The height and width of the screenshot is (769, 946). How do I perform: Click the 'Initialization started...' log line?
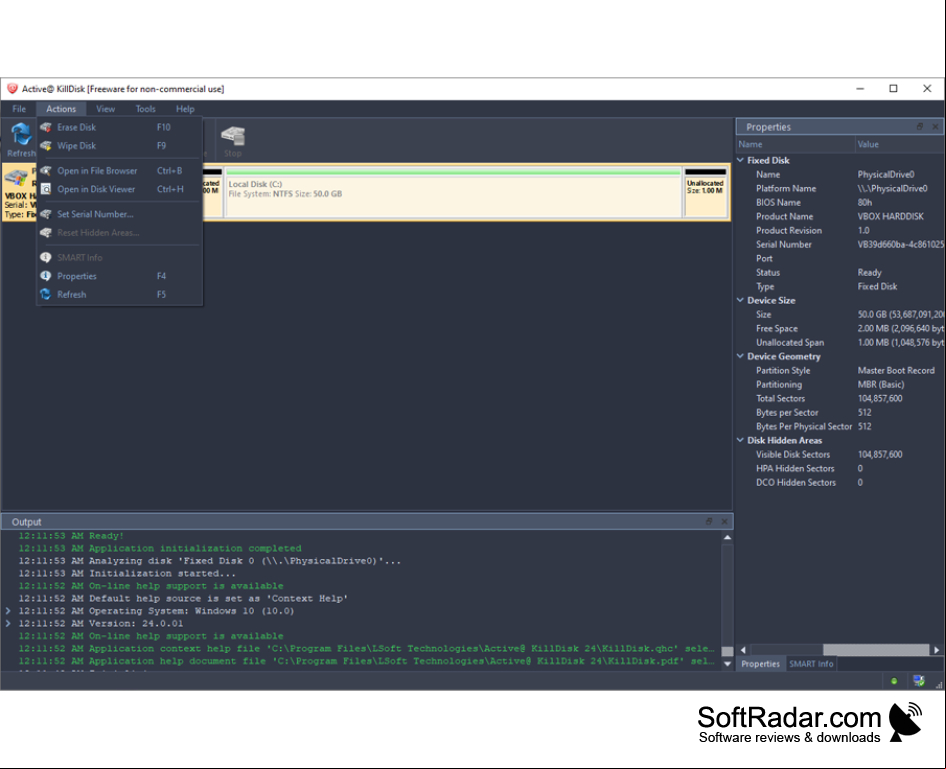point(127,574)
